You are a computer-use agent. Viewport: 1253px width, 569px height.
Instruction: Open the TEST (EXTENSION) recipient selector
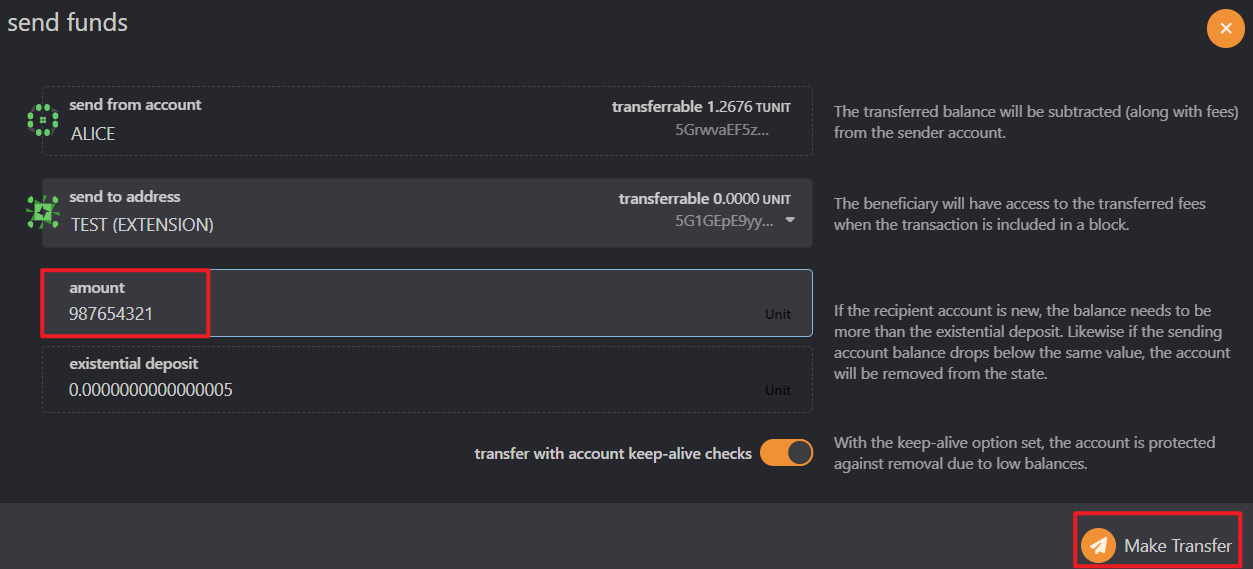tap(142, 225)
